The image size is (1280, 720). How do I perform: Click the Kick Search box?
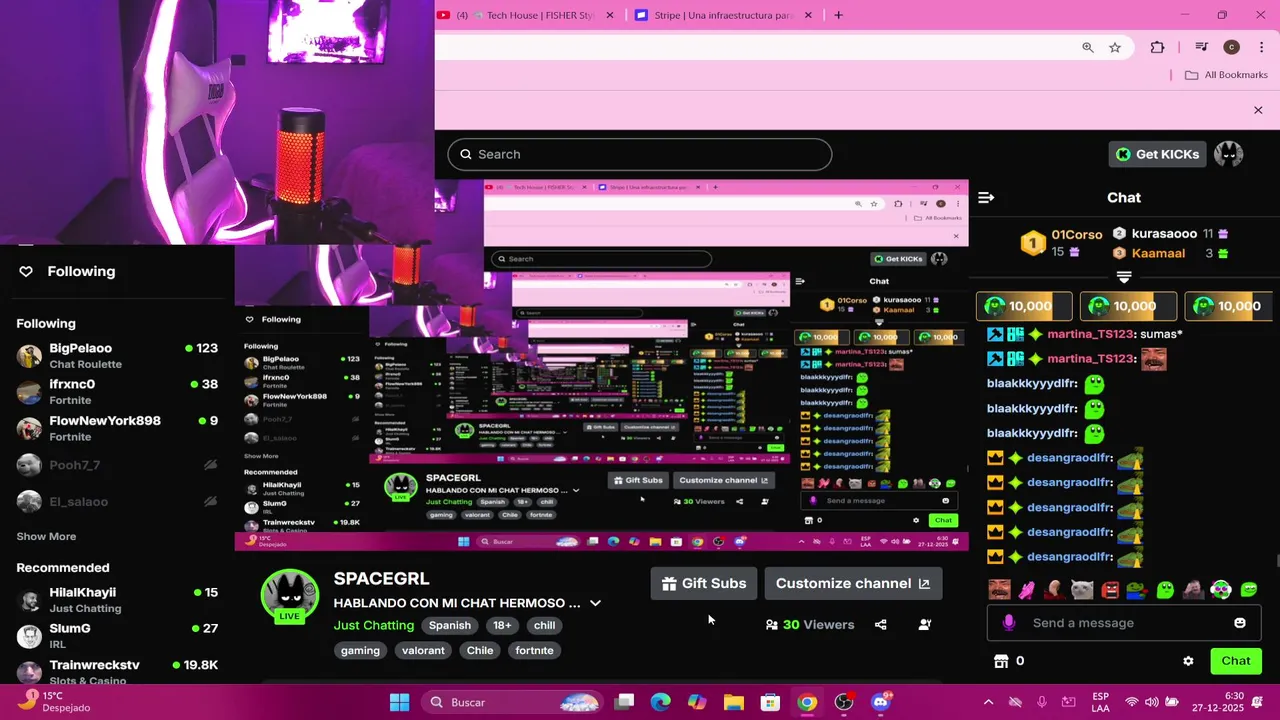tap(640, 154)
